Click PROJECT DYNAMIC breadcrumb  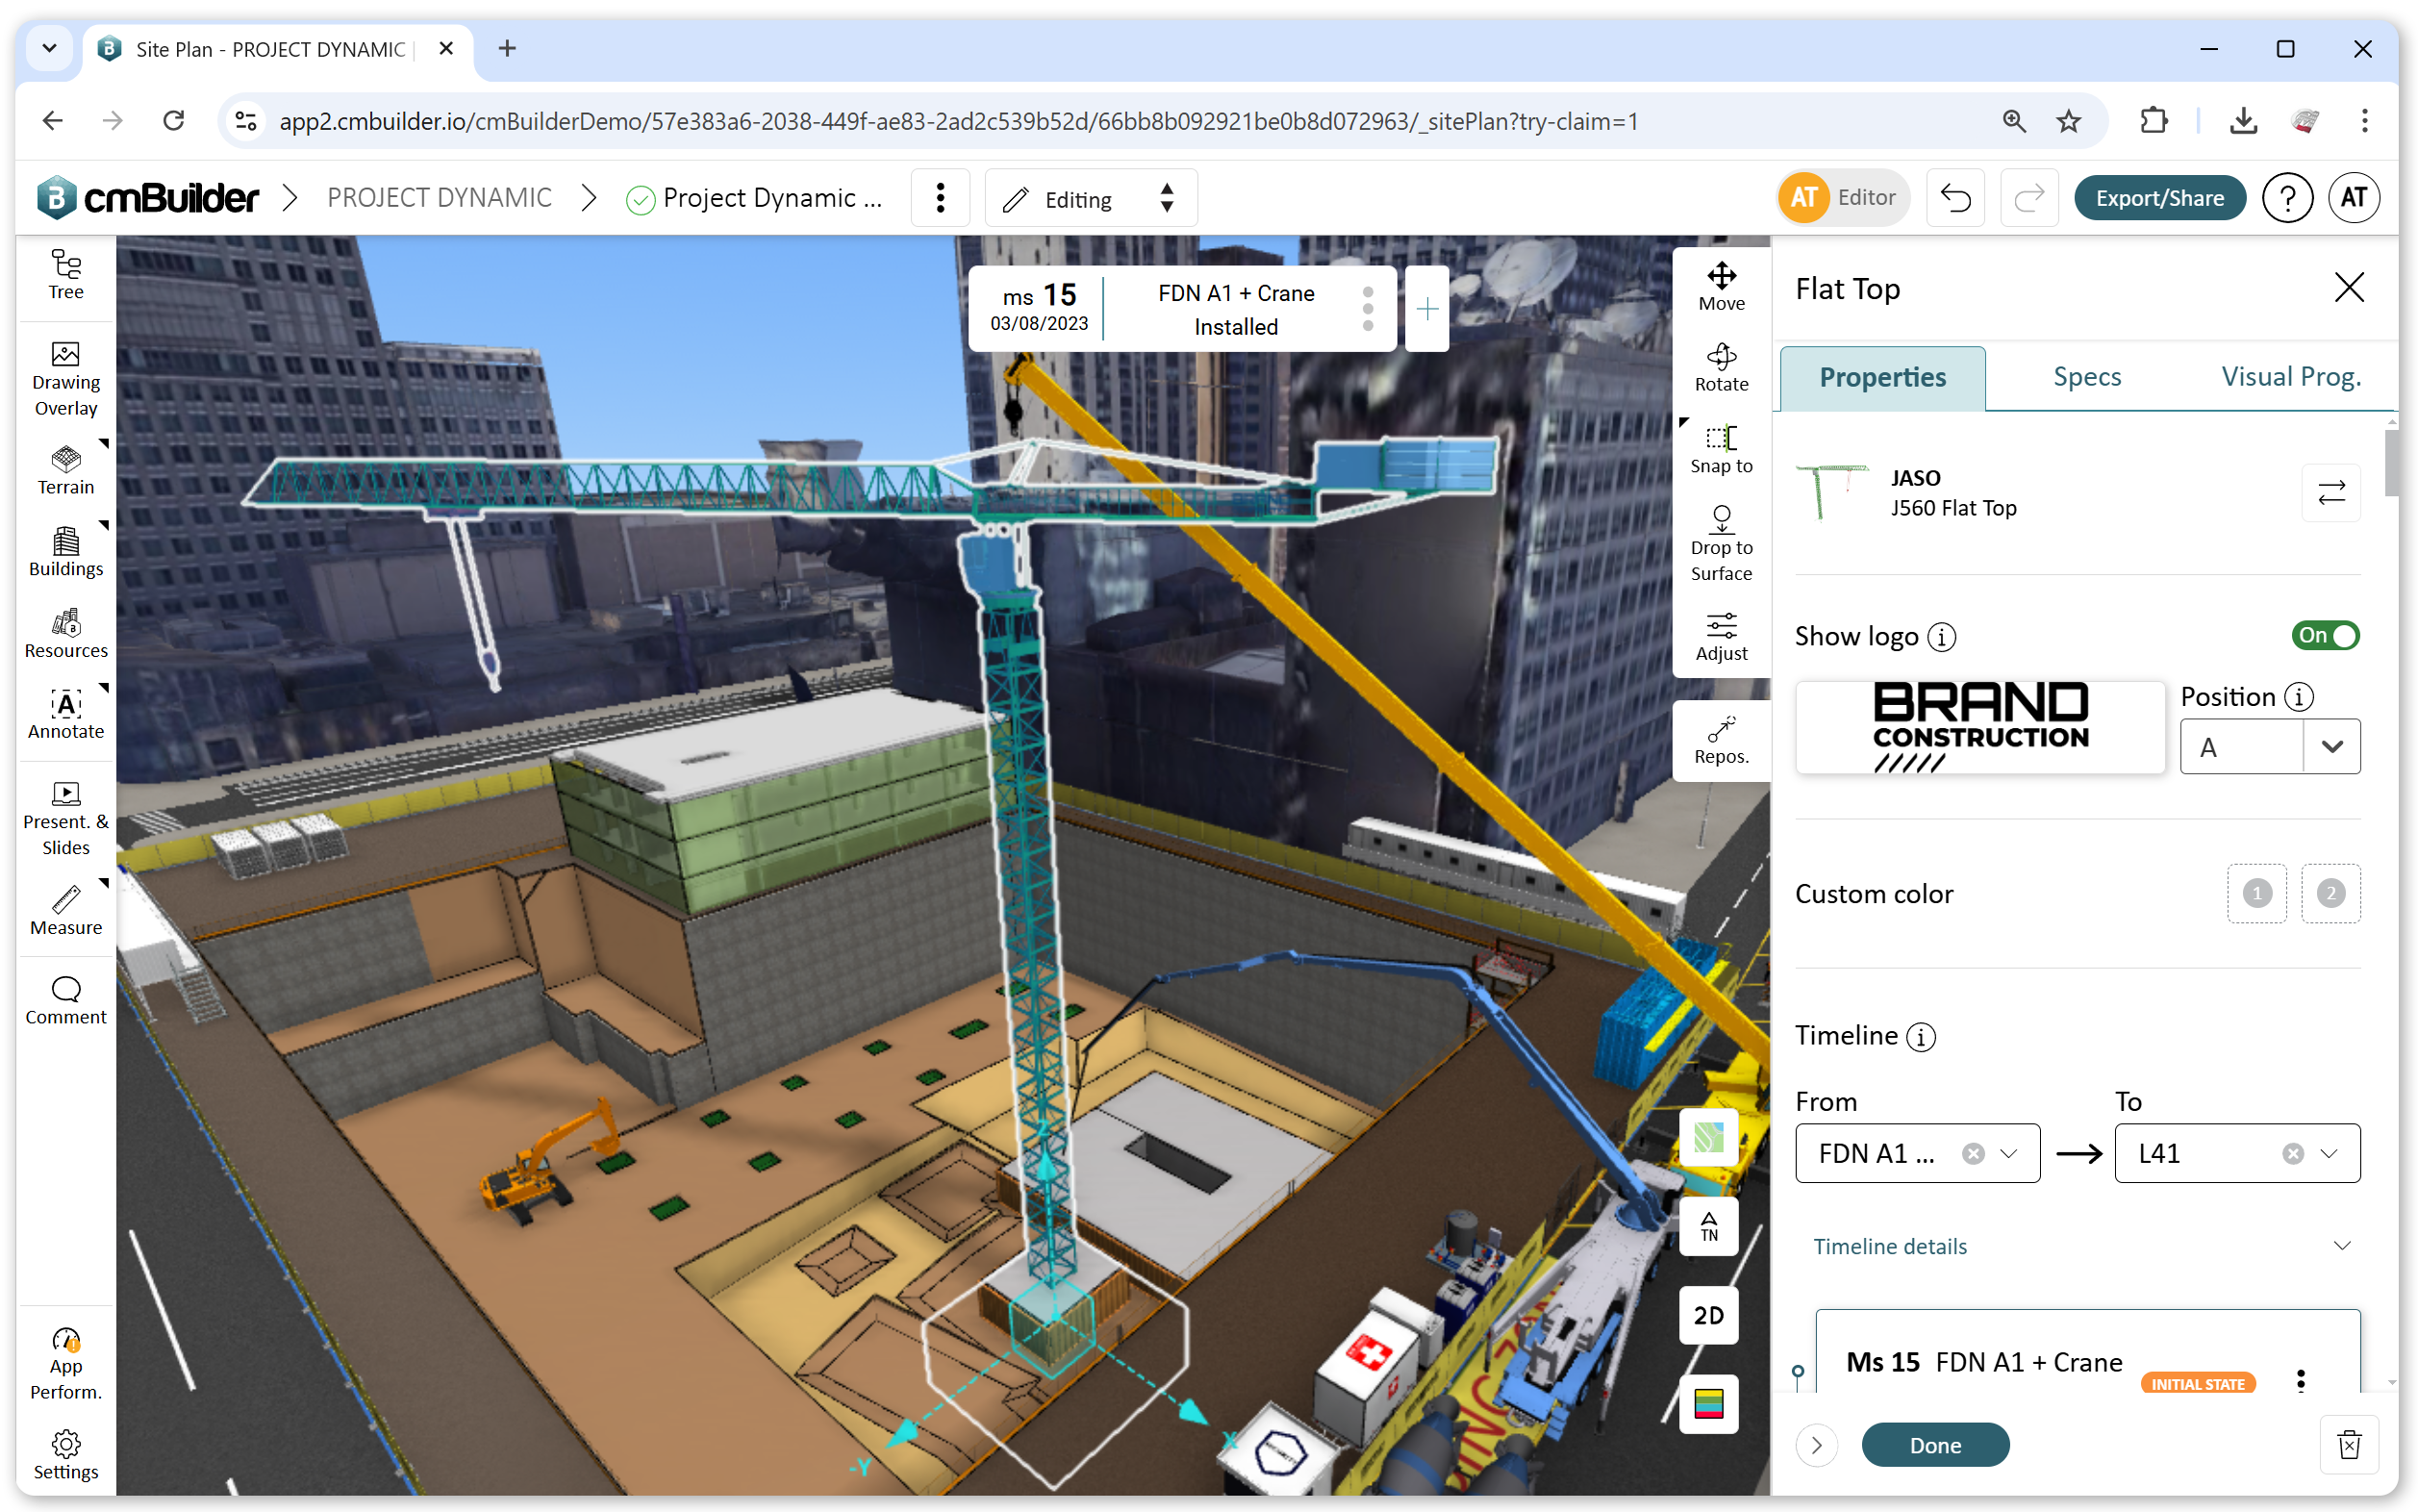[x=439, y=197]
